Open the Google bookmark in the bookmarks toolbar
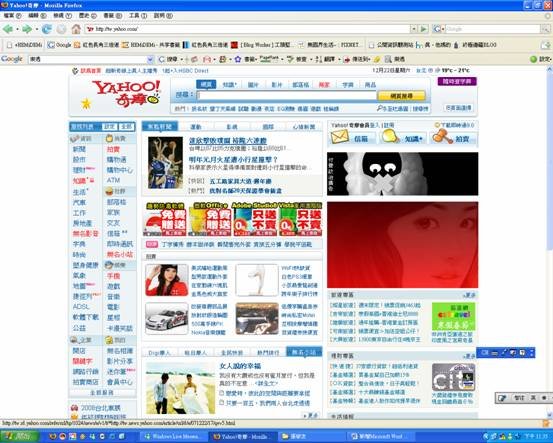 (x=59, y=45)
